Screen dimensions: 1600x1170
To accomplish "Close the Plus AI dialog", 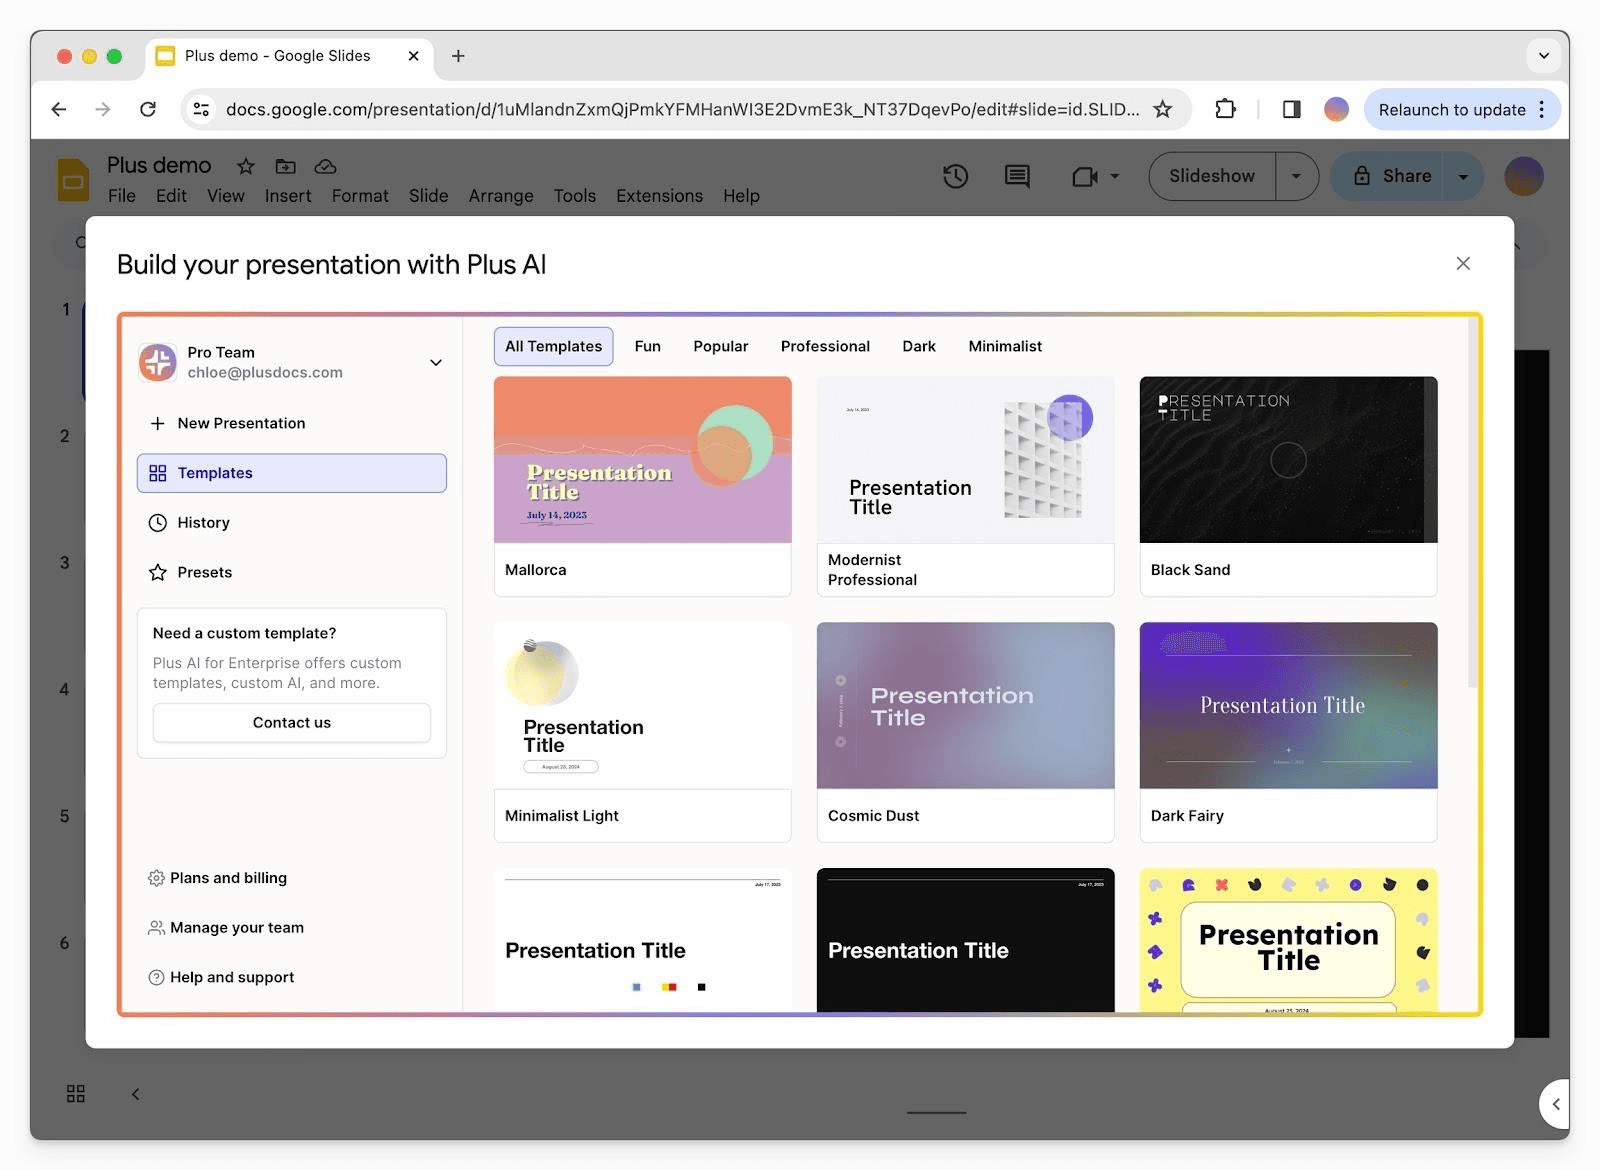I will [1463, 263].
